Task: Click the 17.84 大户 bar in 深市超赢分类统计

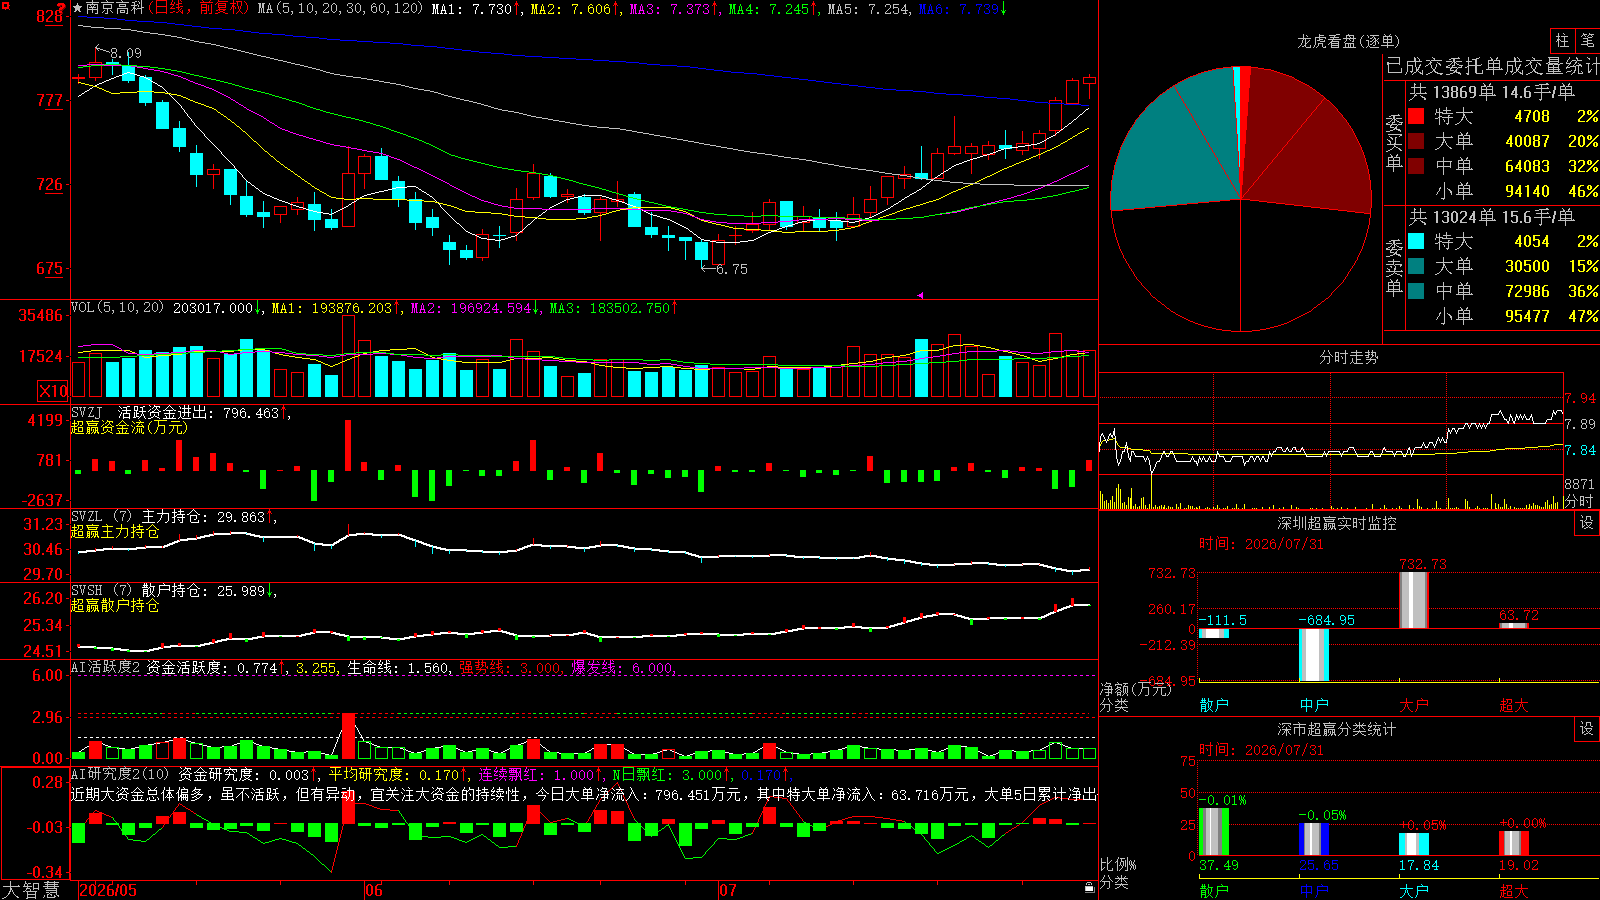Action: point(1414,844)
